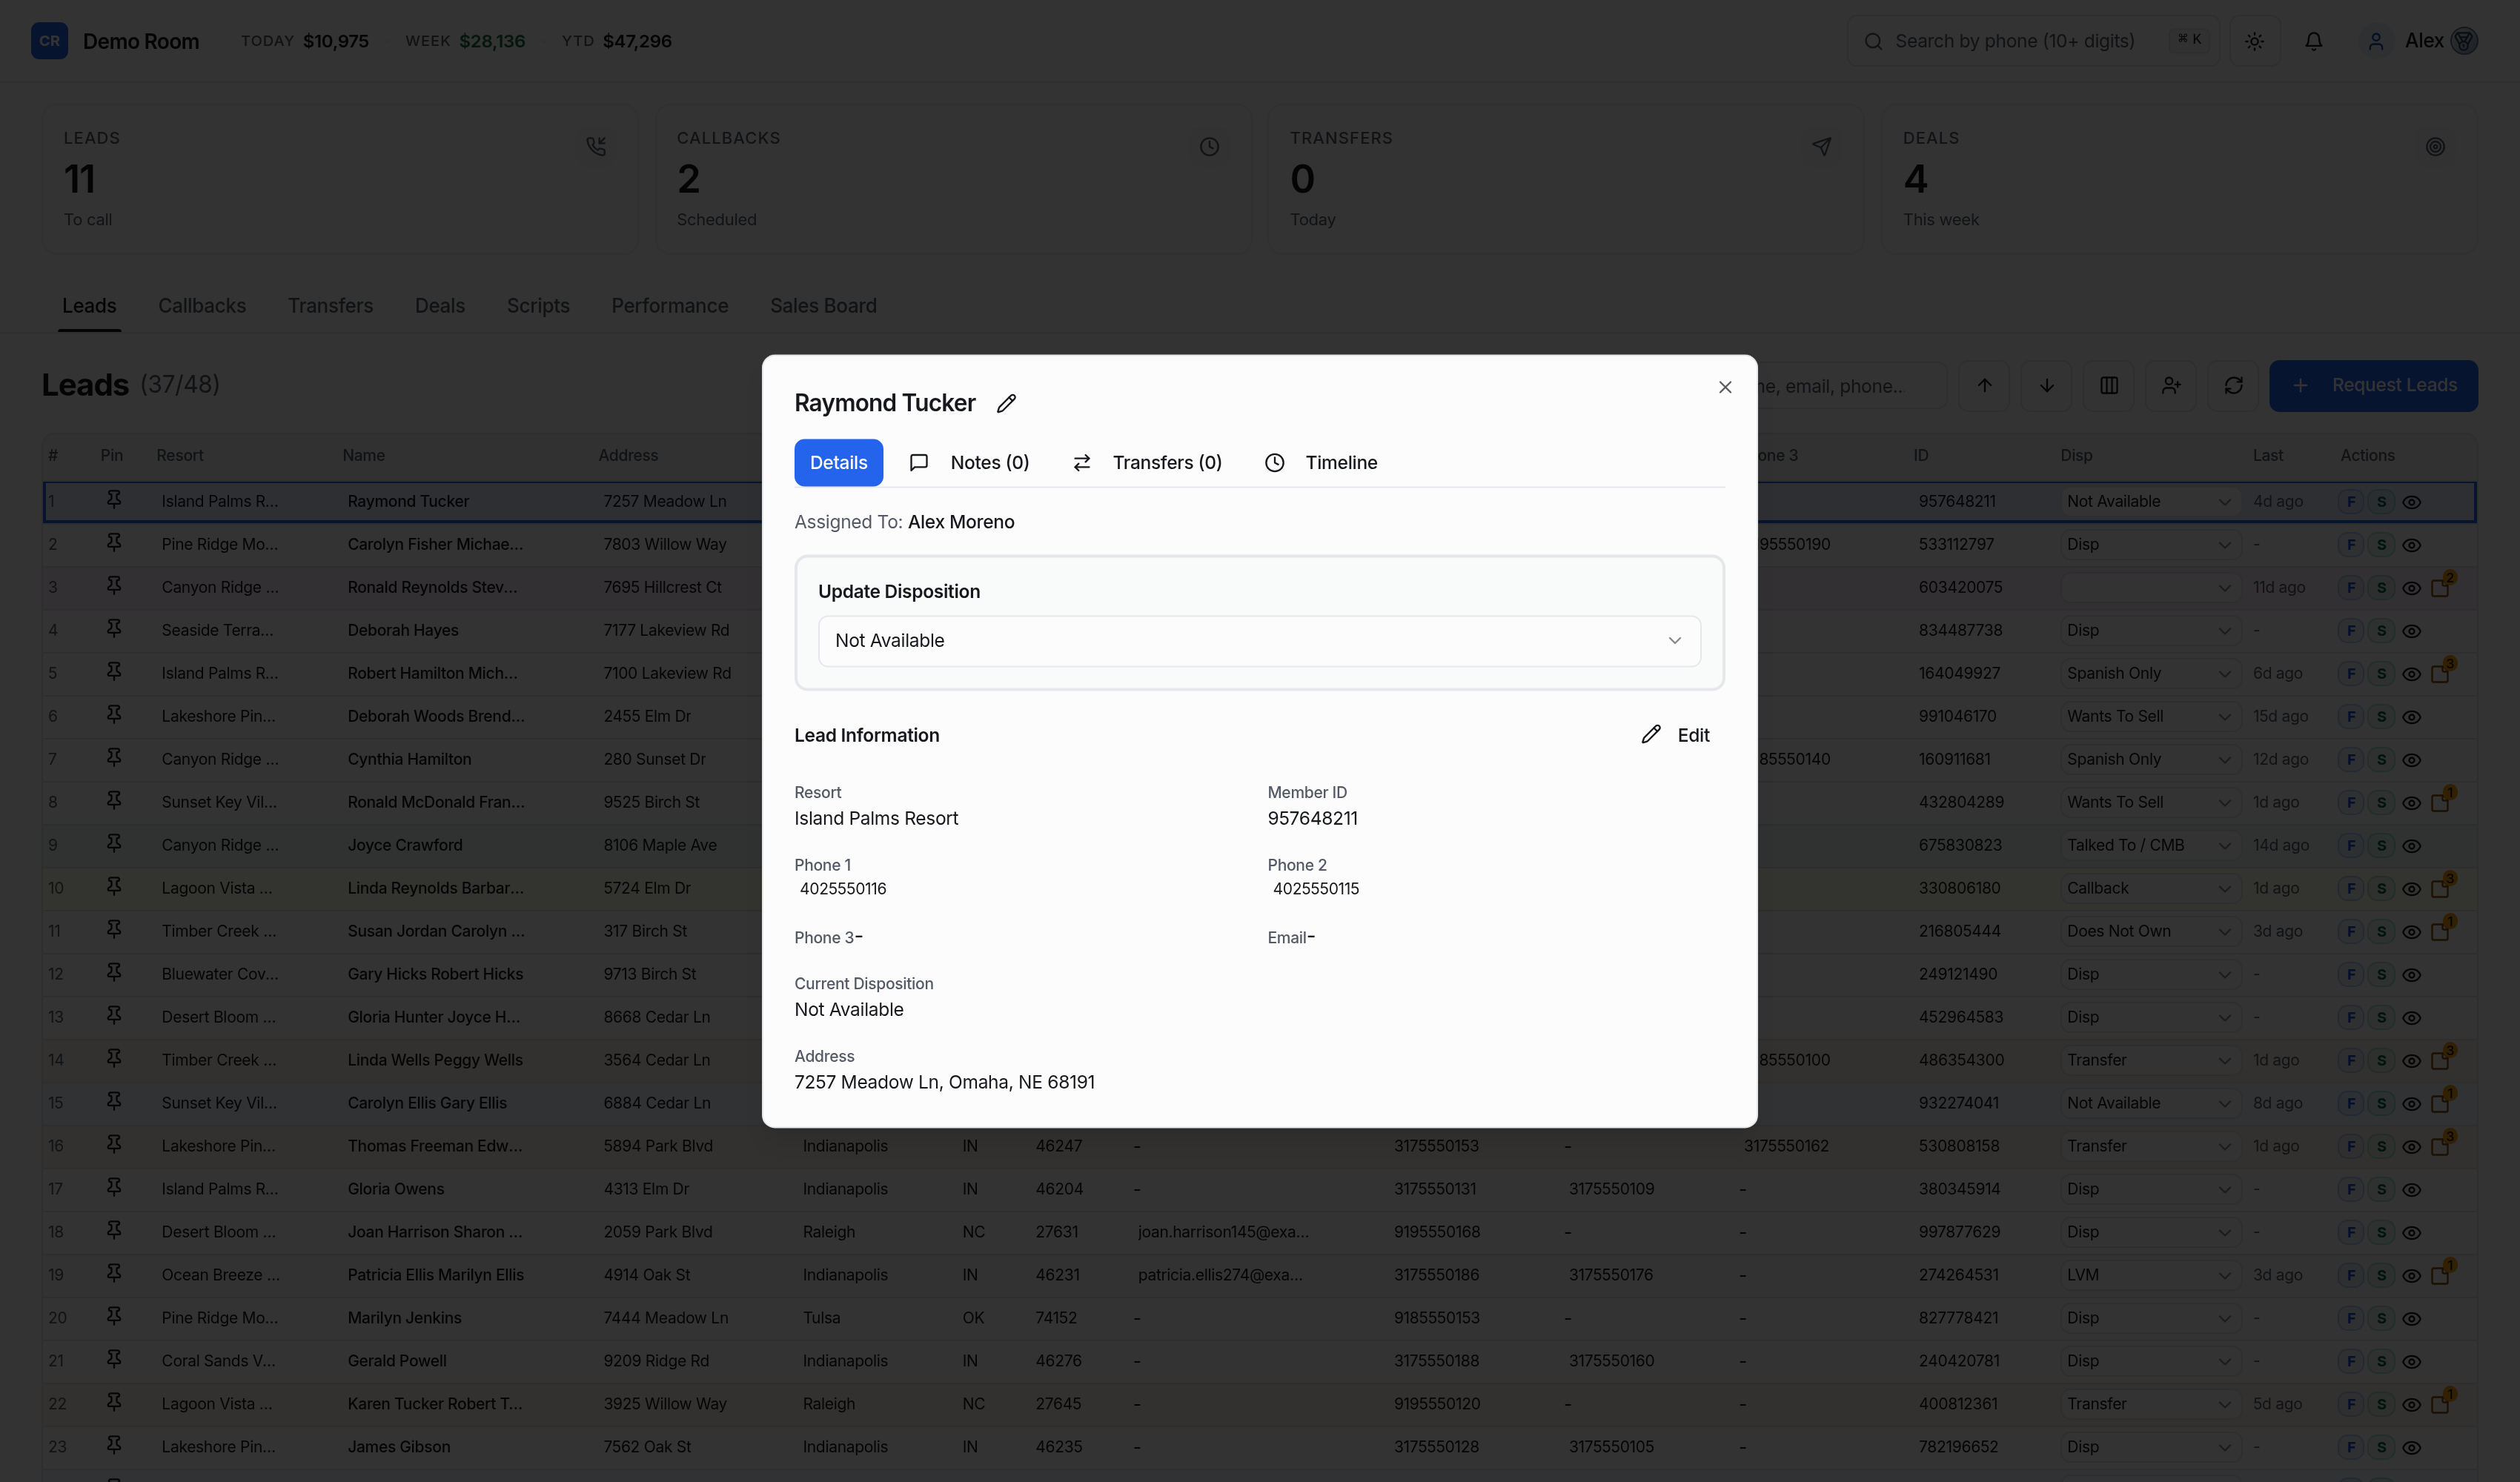View Raymond Tucker row with eye icon
The height and width of the screenshot is (1482, 2520).
[x=2412, y=502]
